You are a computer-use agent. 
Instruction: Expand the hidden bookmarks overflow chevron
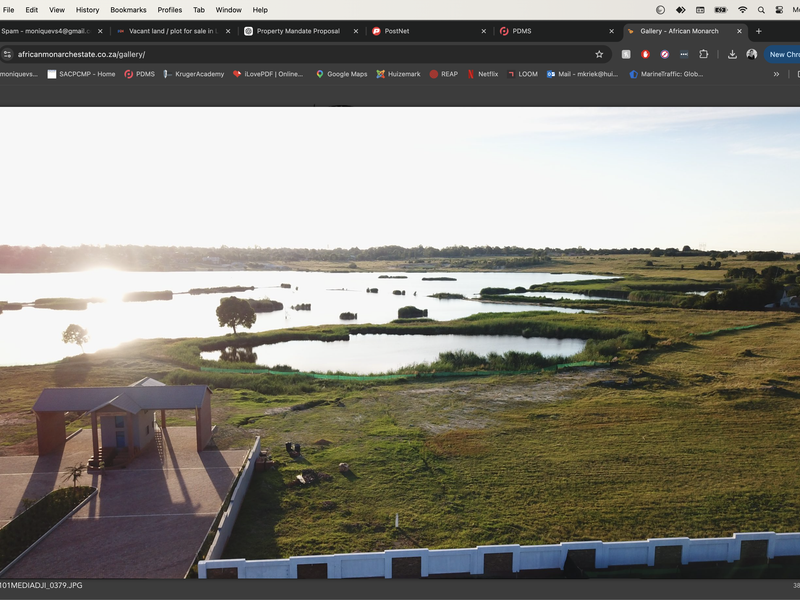point(776,74)
